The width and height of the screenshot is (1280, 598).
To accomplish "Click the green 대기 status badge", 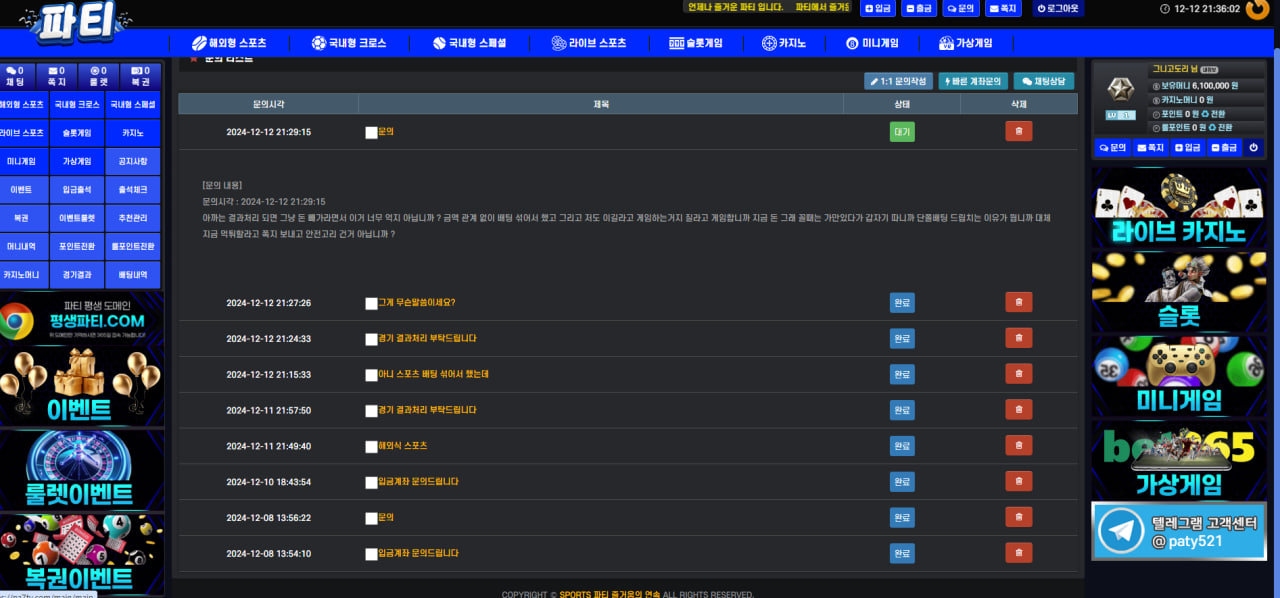I will (x=902, y=131).
